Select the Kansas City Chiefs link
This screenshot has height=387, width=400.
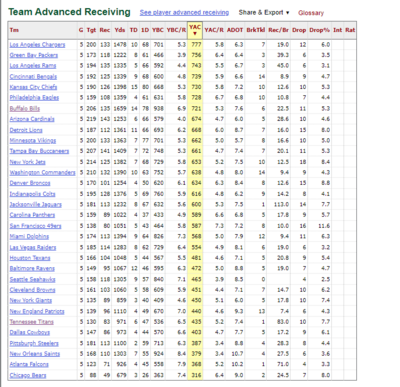tap(33, 87)
